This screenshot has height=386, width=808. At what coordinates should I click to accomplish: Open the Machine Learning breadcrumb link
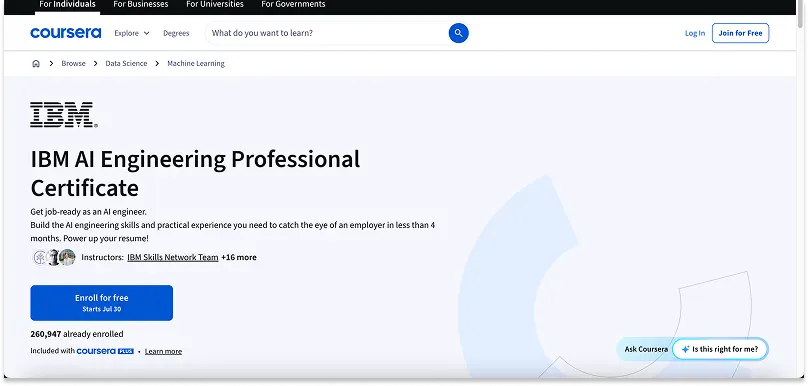point(196,63)
